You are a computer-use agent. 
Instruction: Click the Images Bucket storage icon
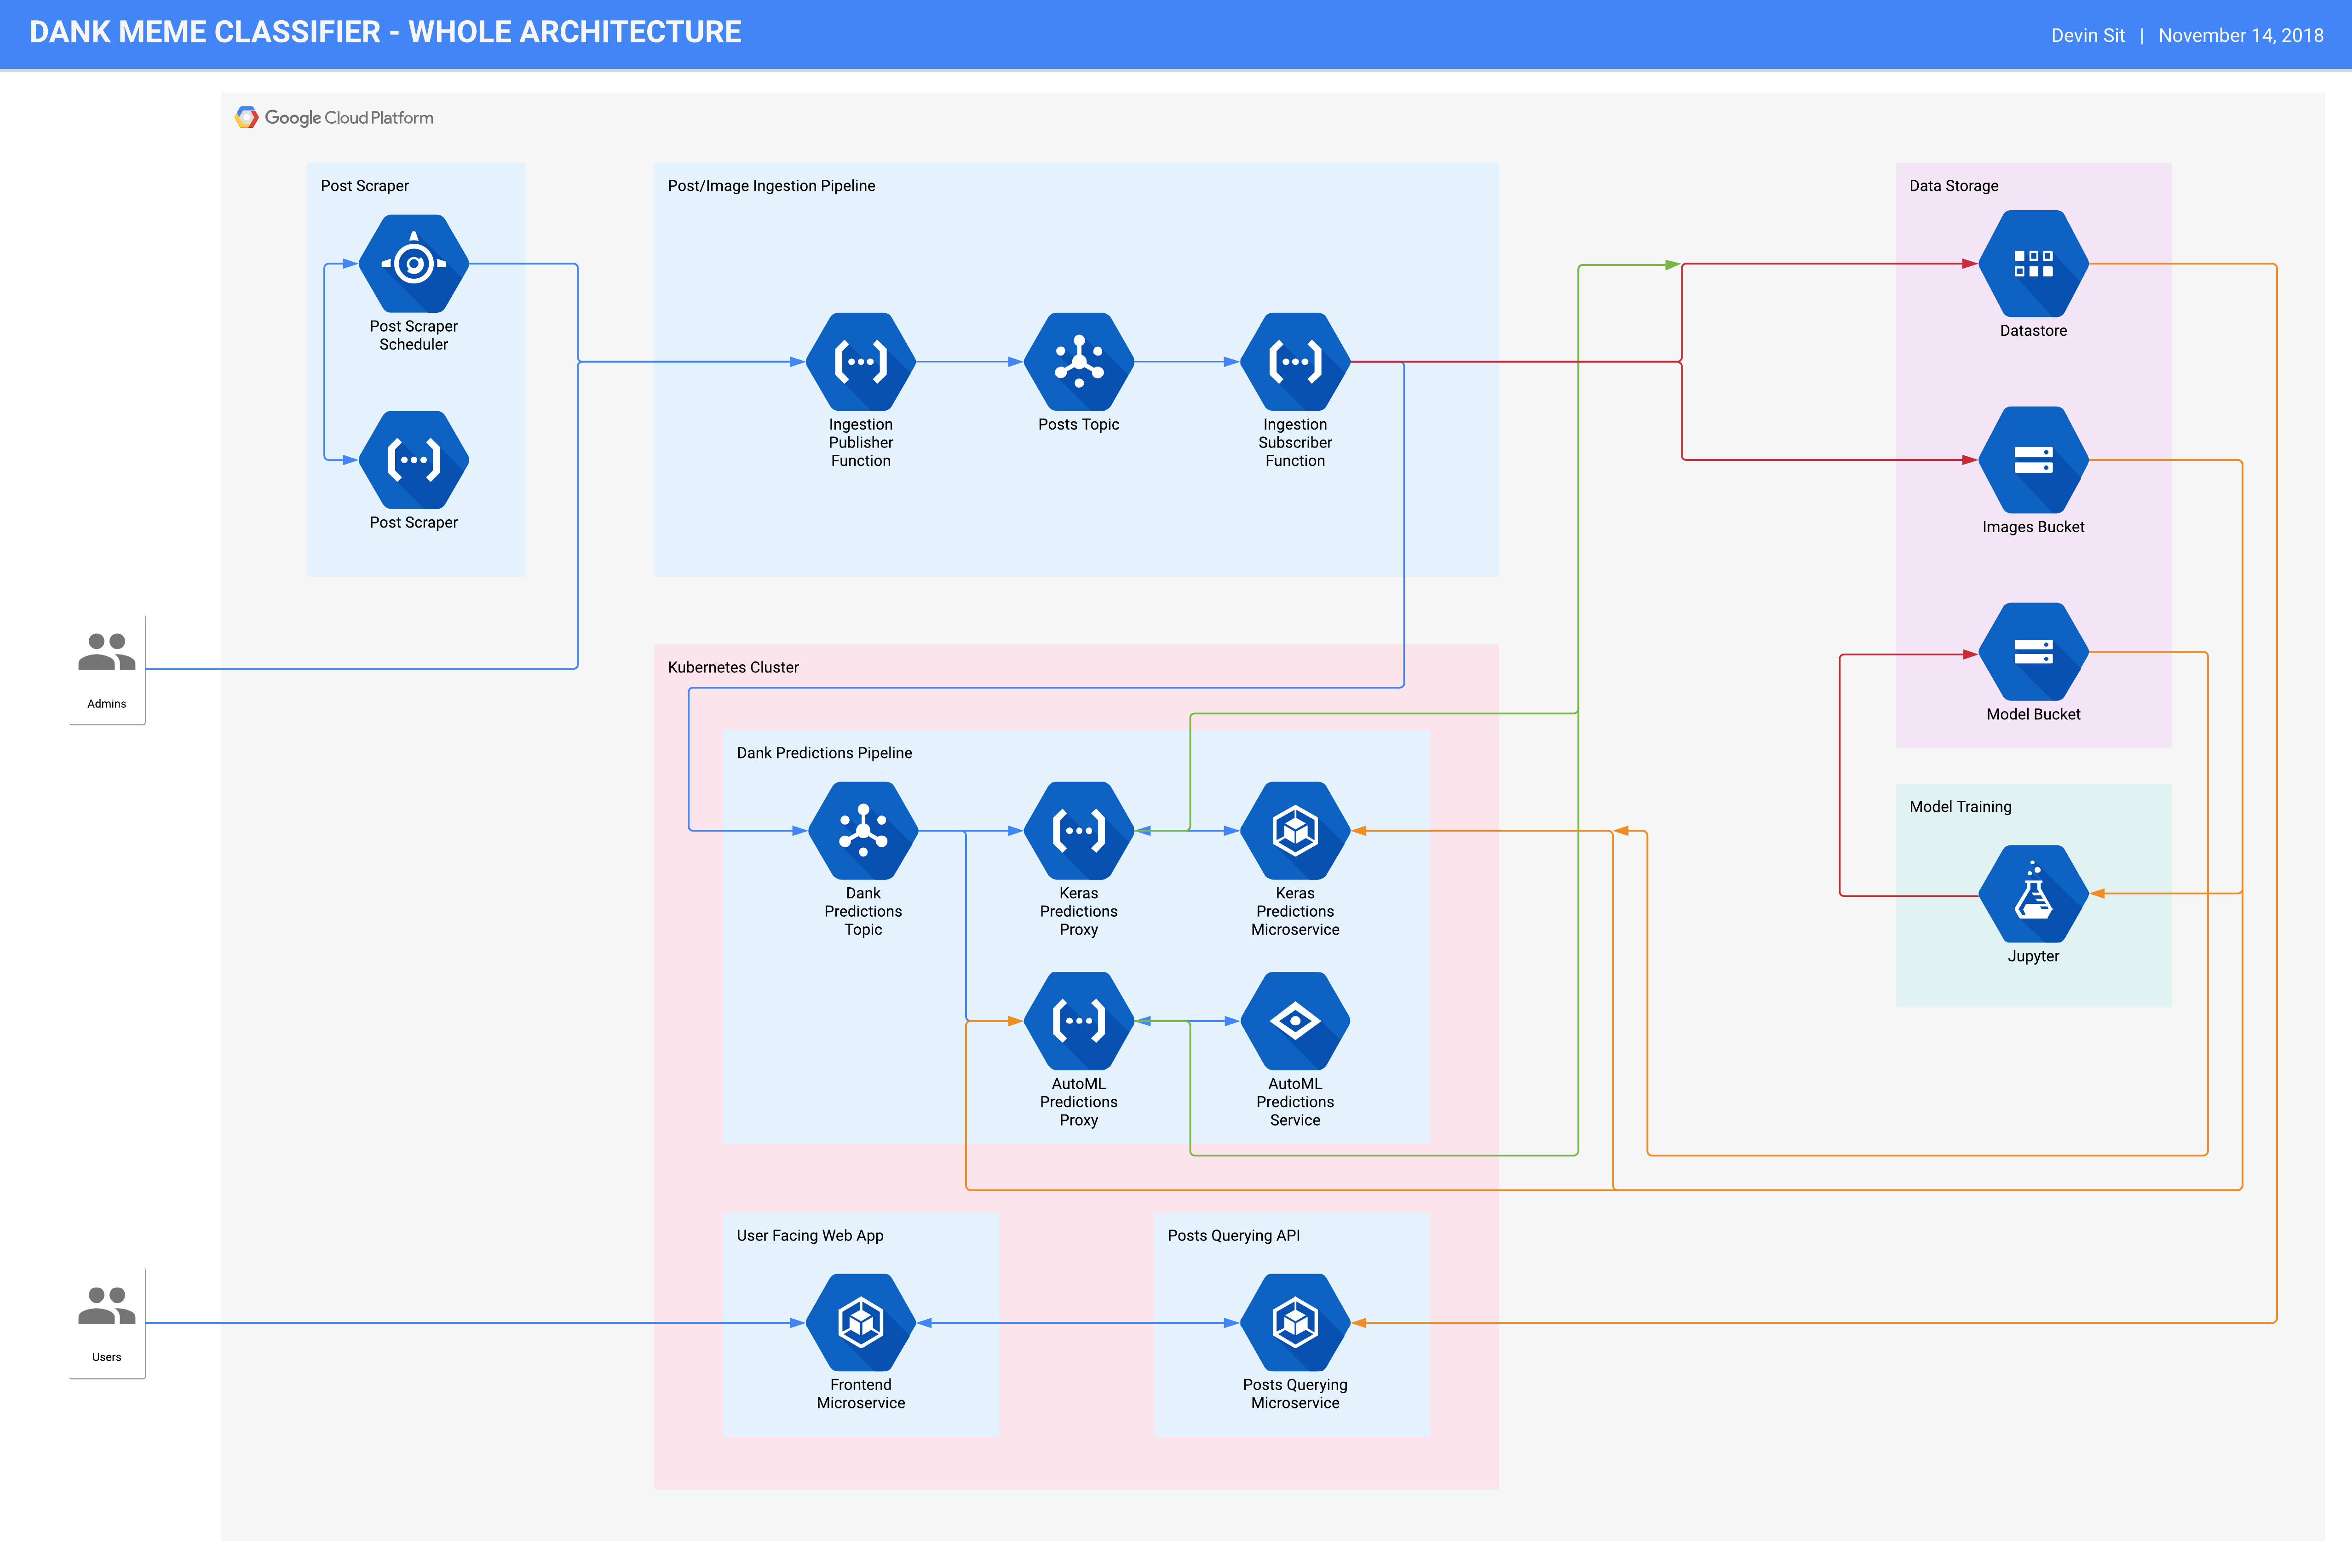2033,460
